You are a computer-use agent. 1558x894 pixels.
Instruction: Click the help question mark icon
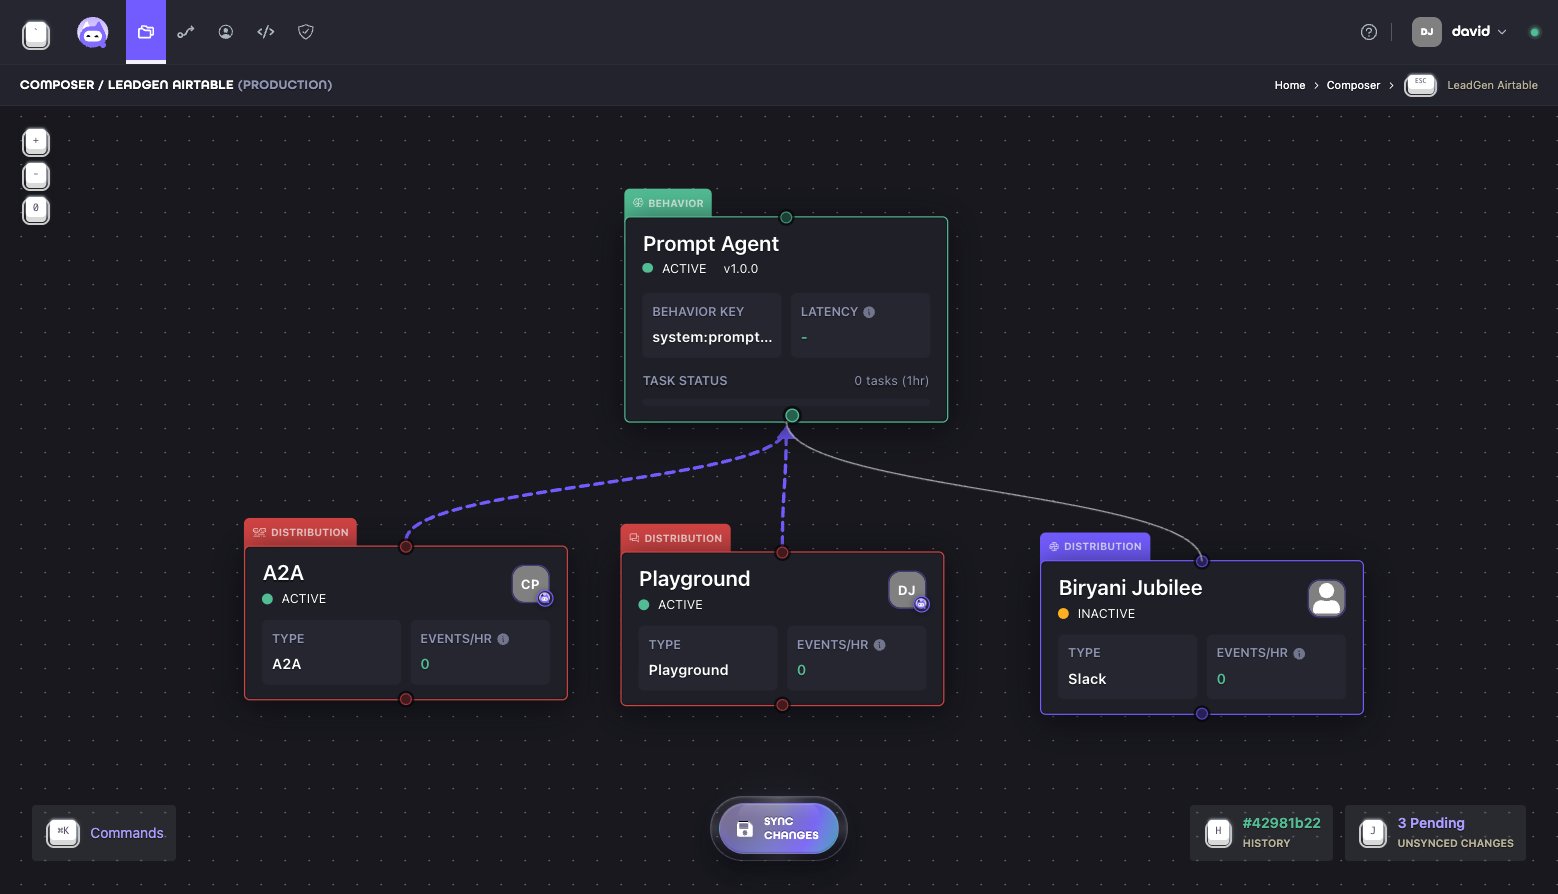click(x=1369, y=32)
